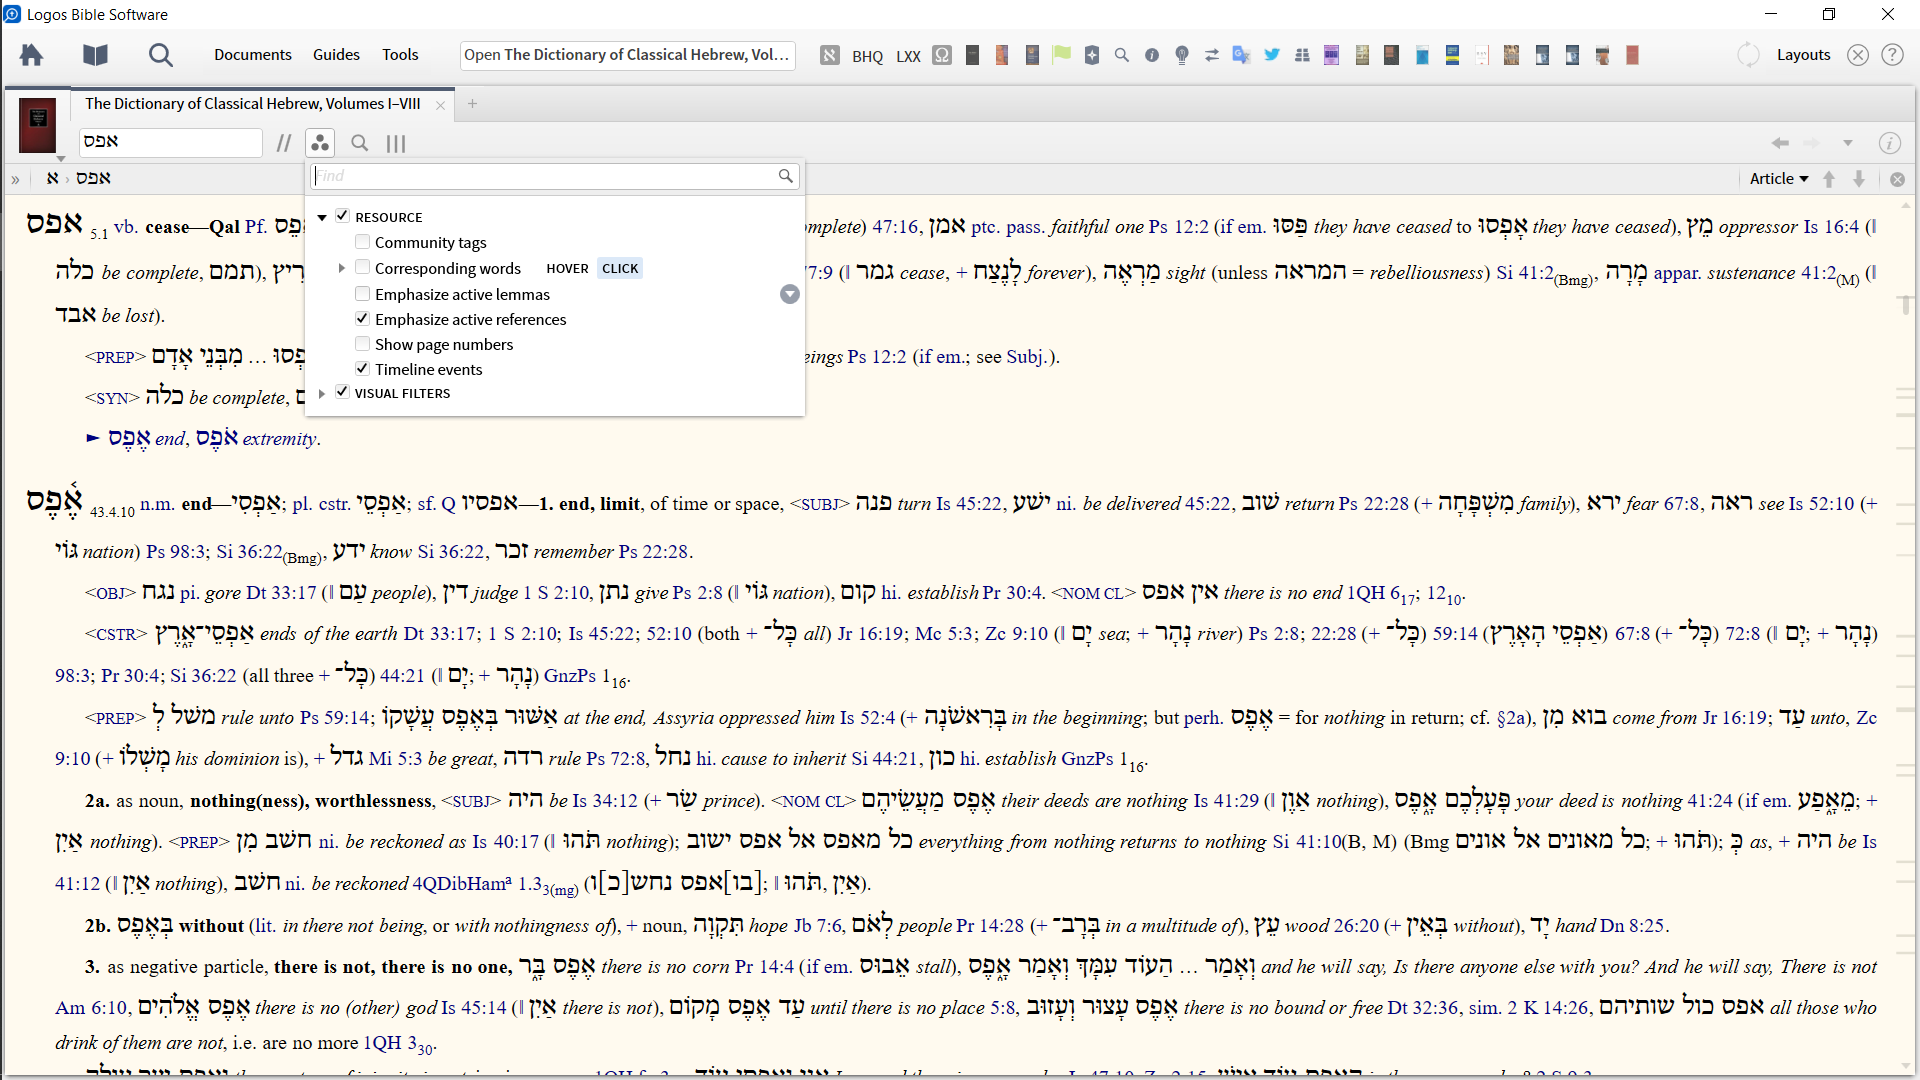1920x1080 pixels.
Task: Expand the Corresponding words options
Action: (x=342, y=268)
